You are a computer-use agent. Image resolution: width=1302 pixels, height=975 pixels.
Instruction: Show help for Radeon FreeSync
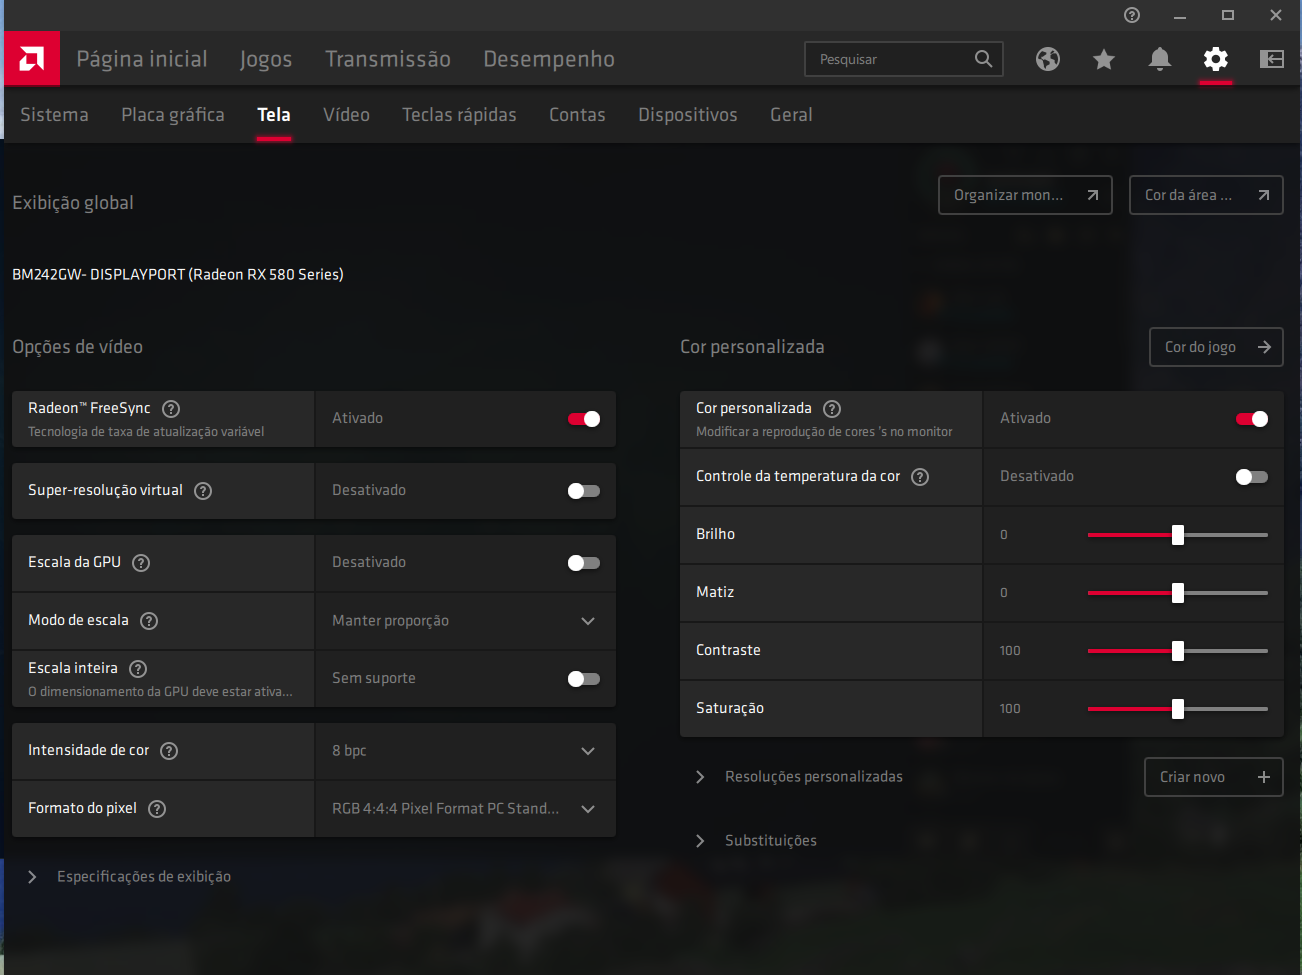pyautogui.click(x=171, y=408)
